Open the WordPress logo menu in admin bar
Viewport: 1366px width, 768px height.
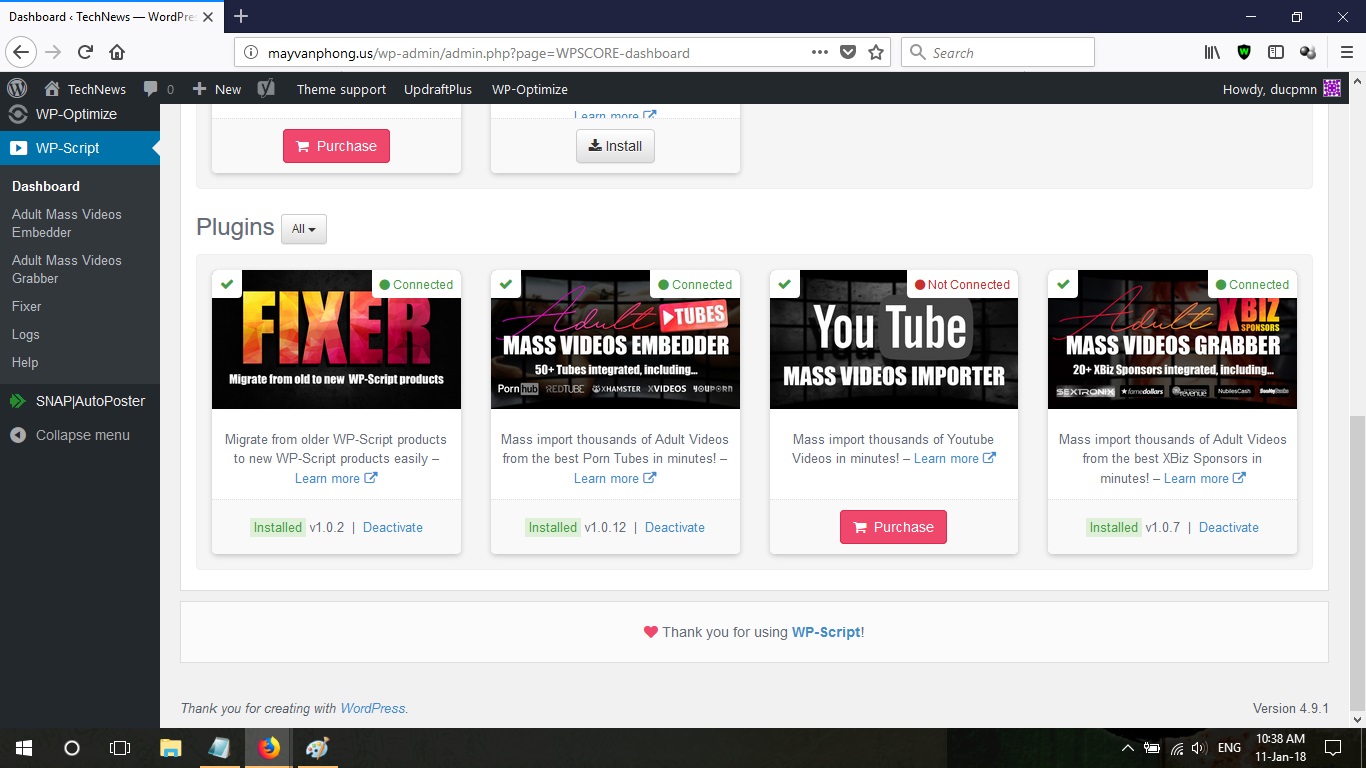coord(18,89)
